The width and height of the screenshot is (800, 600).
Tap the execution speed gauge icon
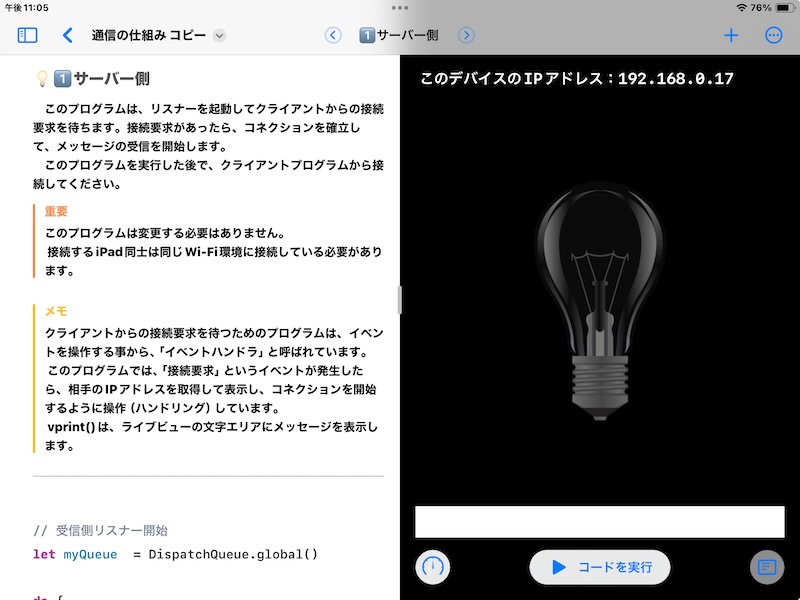pos(431,567)
